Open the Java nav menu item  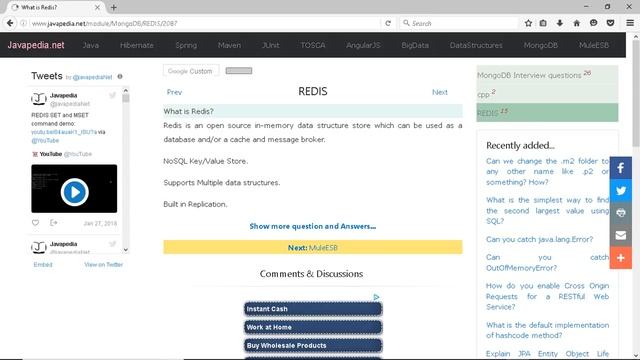[91, 45]
